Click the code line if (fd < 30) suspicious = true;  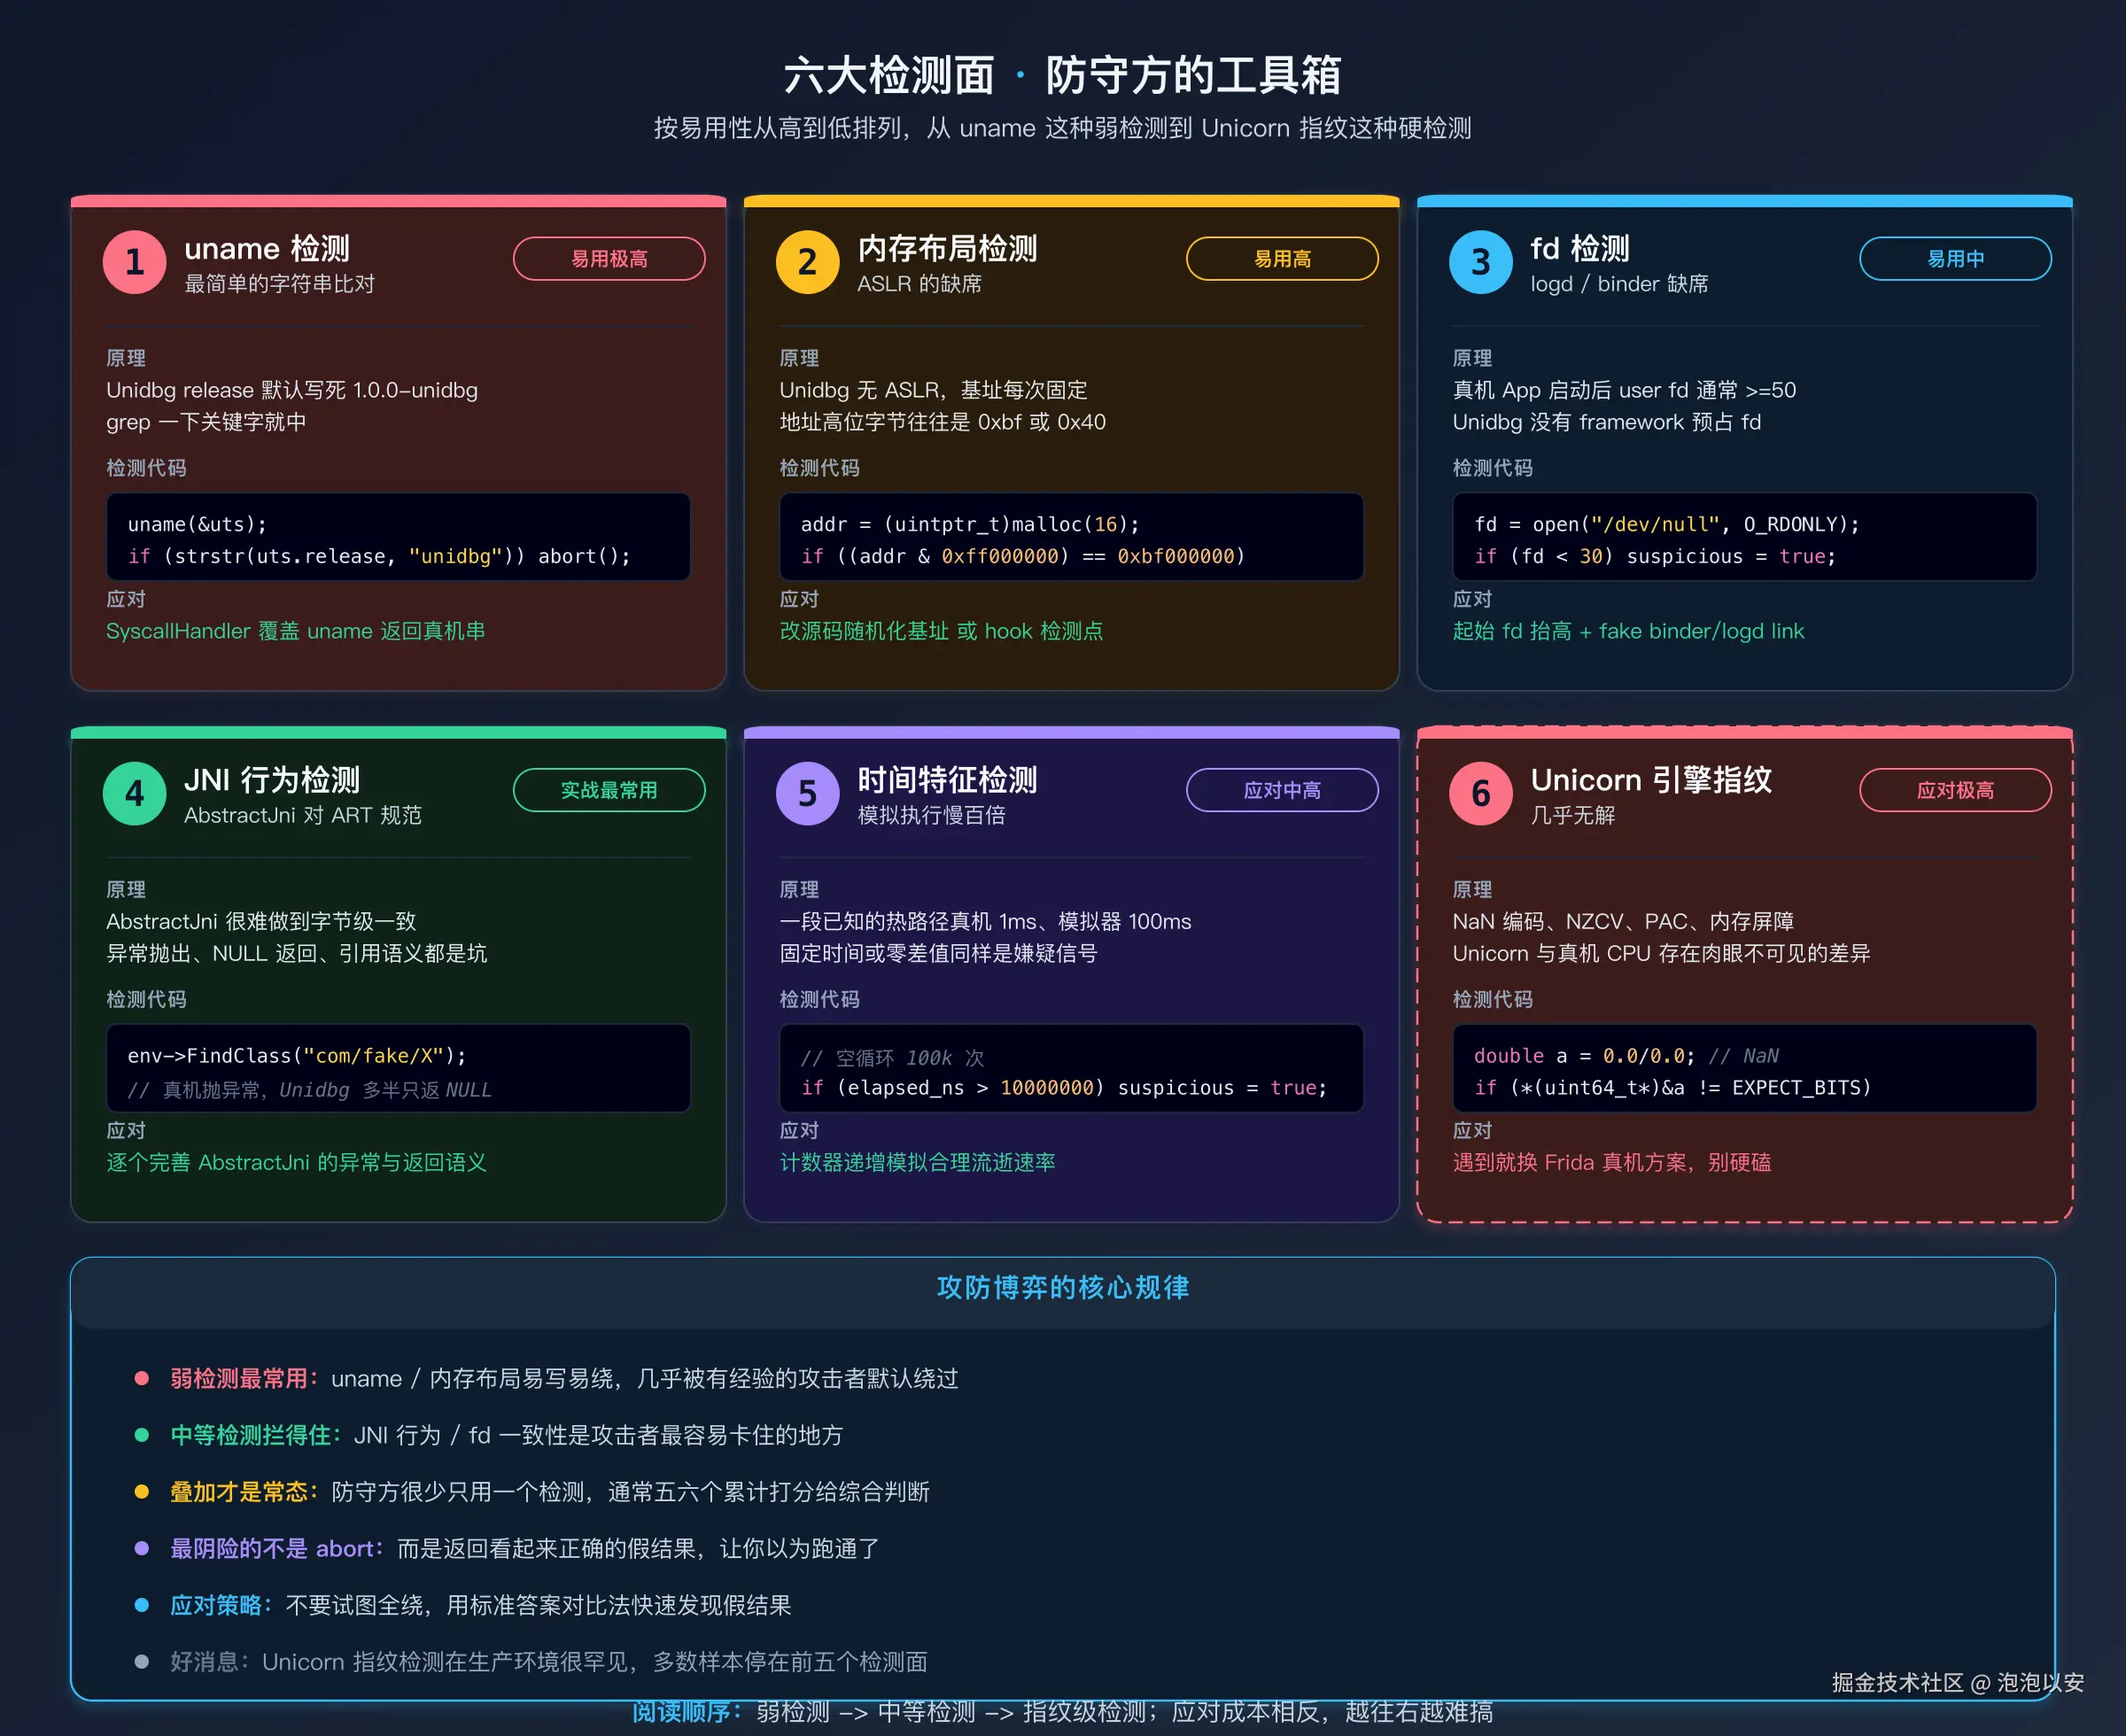(1655, 556)
